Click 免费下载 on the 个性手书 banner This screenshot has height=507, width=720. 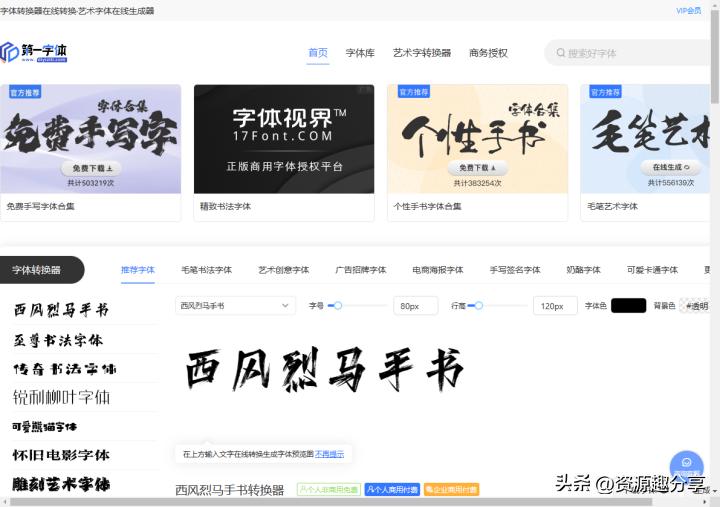478,168
